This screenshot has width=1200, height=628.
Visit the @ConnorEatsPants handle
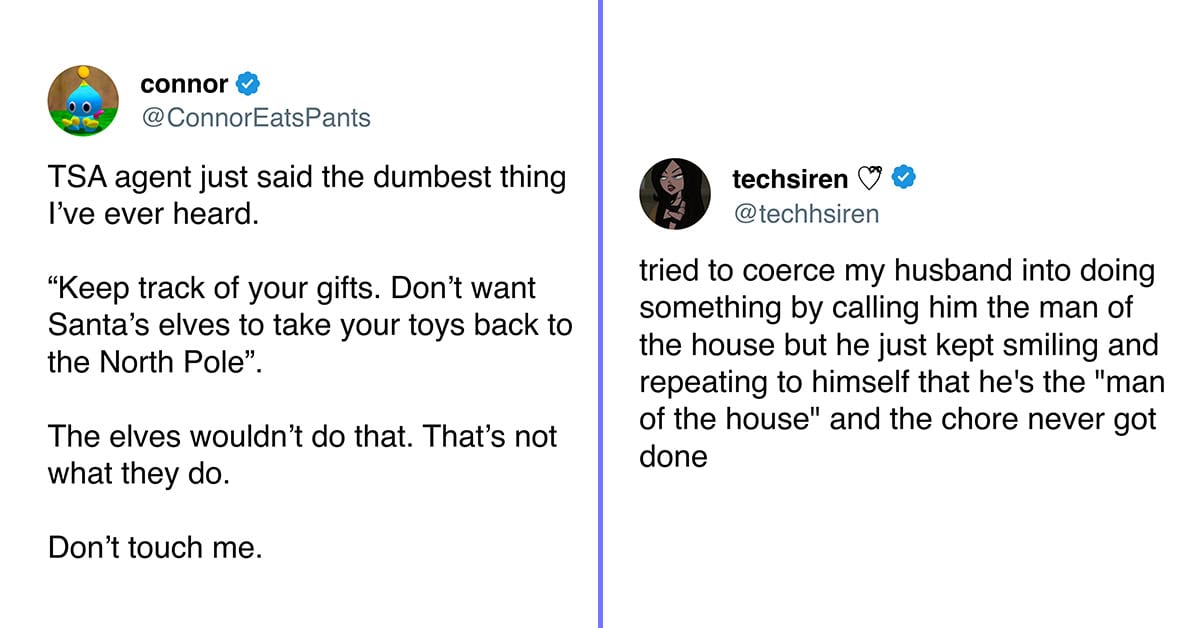(255, 118)
